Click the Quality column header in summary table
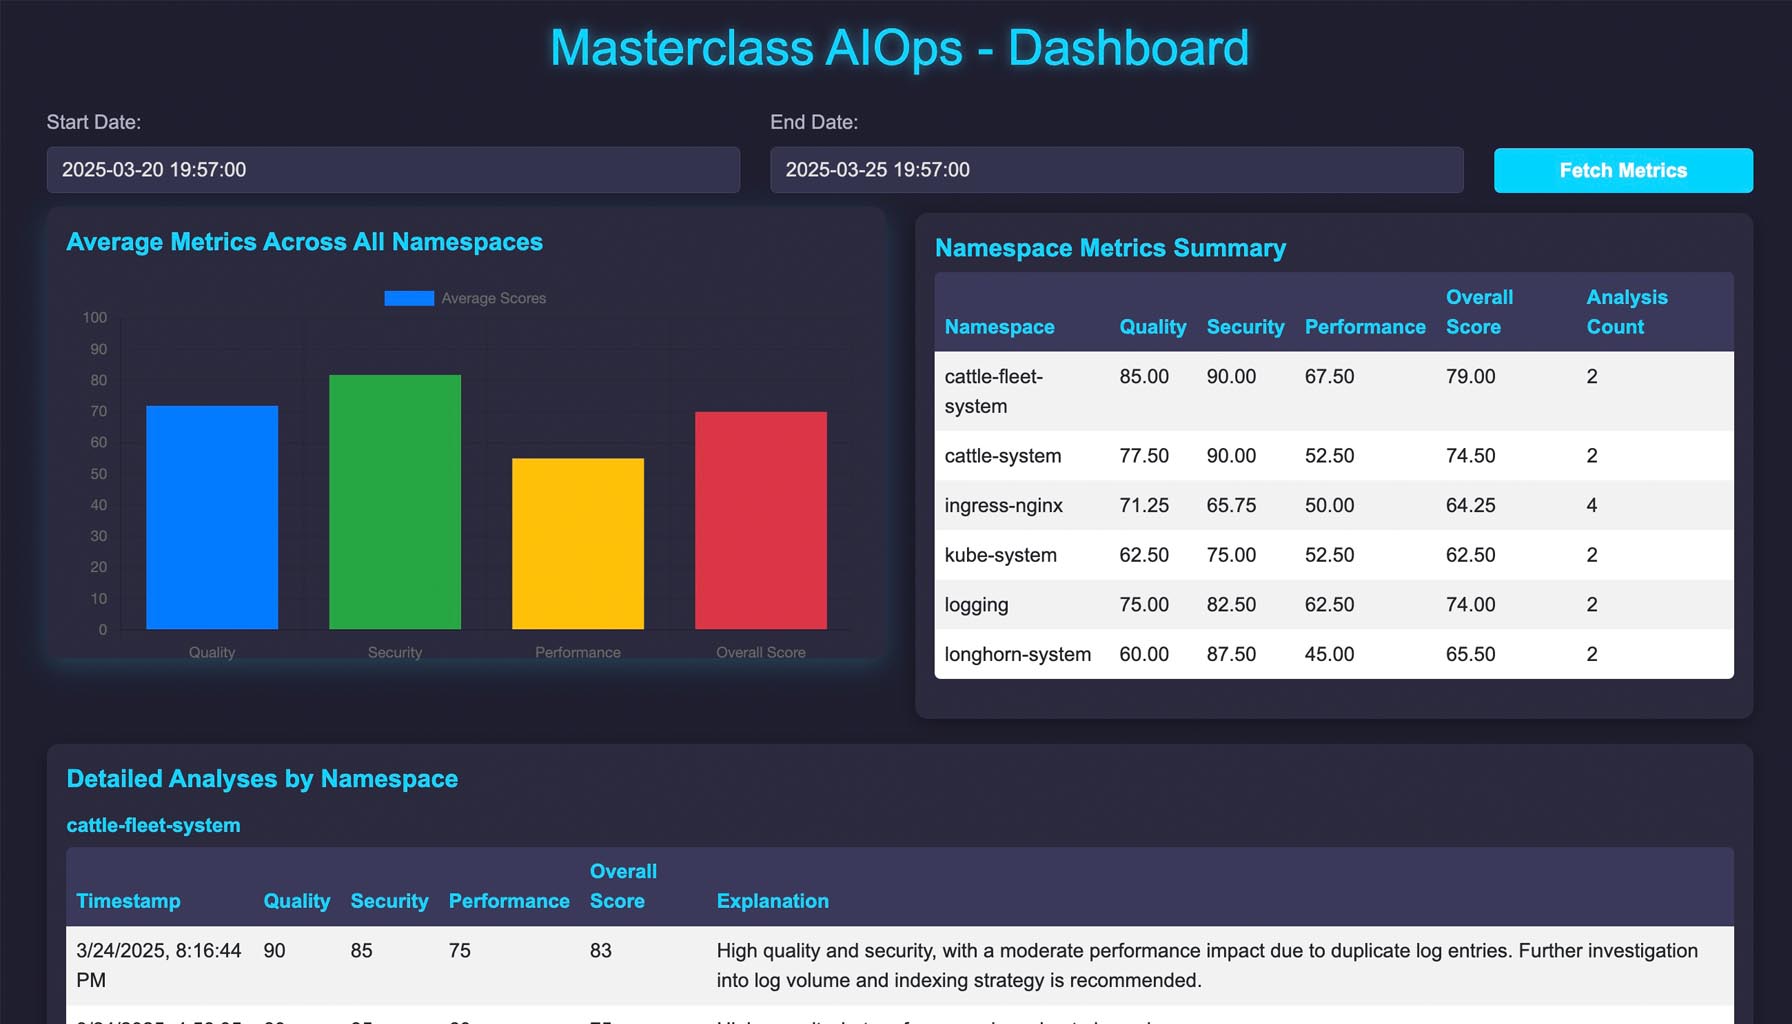 [1152, 327]
